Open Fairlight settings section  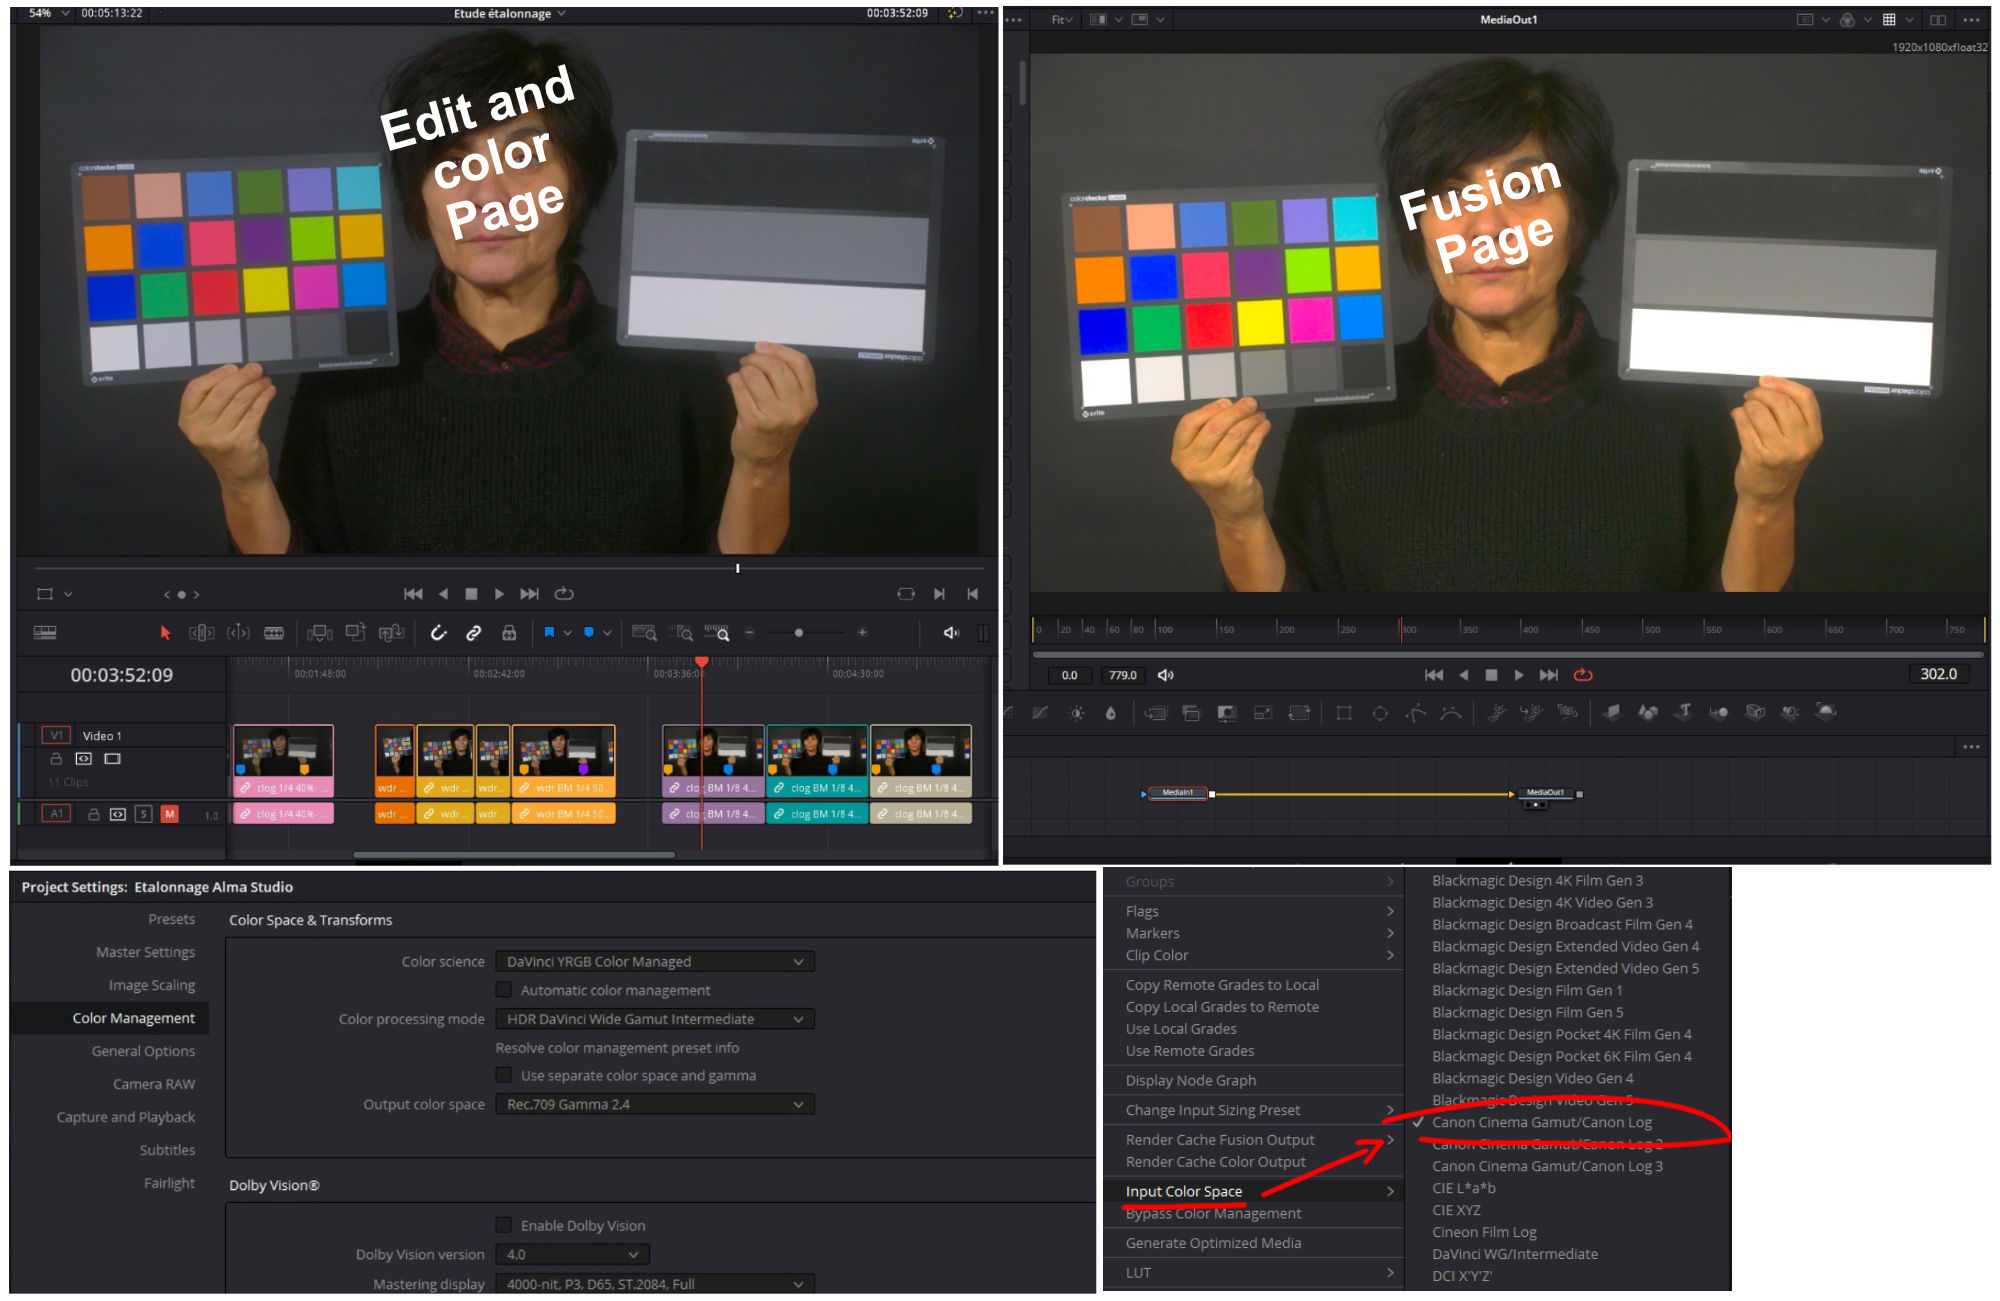pos(169,1183)
